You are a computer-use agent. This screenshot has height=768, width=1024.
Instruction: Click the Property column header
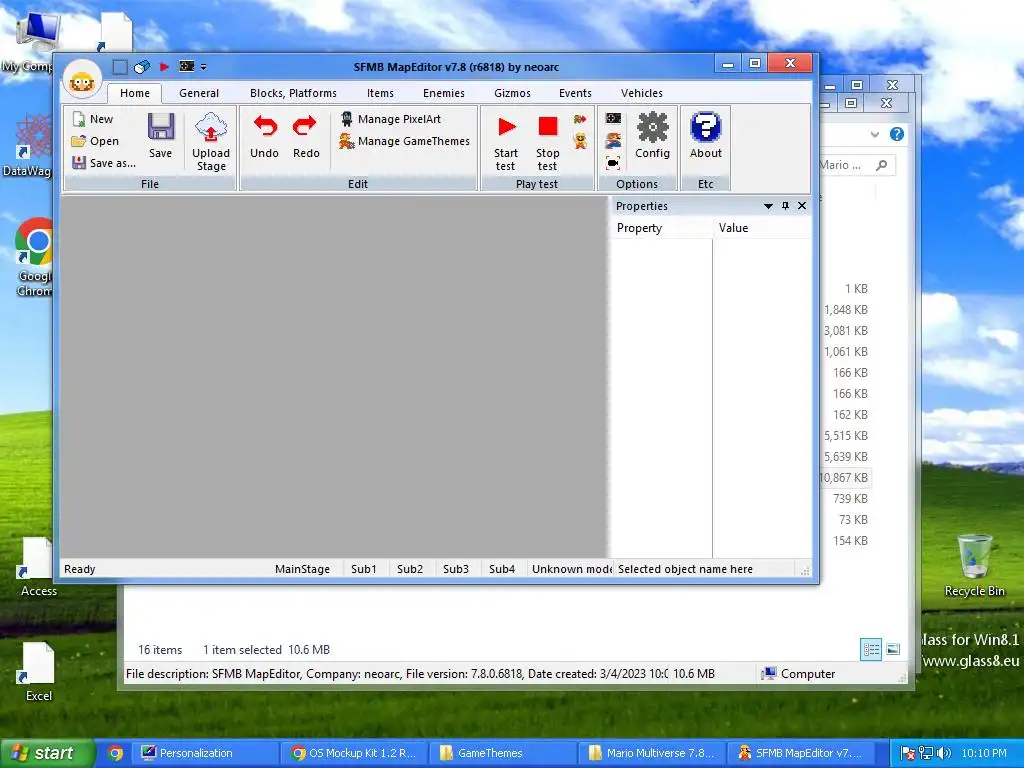coord(661,228)
